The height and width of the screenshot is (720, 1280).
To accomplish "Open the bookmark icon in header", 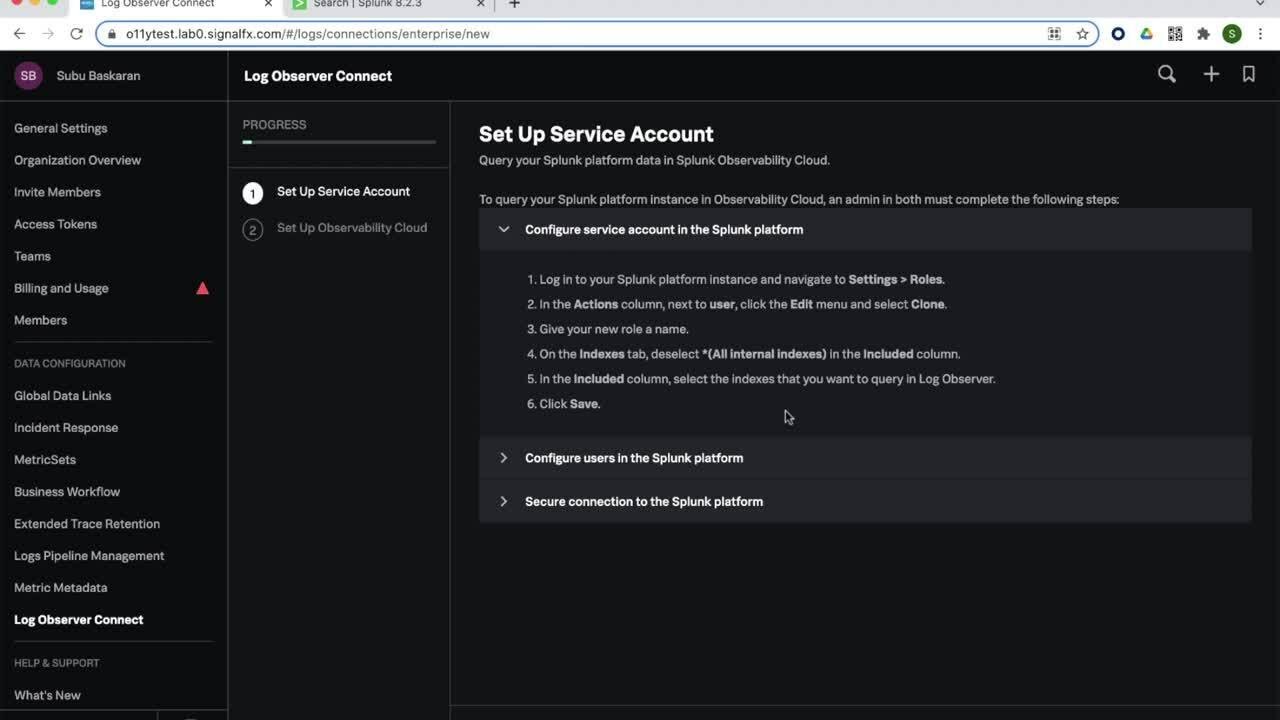I will pyautogui.click(x=1249, y=74).
